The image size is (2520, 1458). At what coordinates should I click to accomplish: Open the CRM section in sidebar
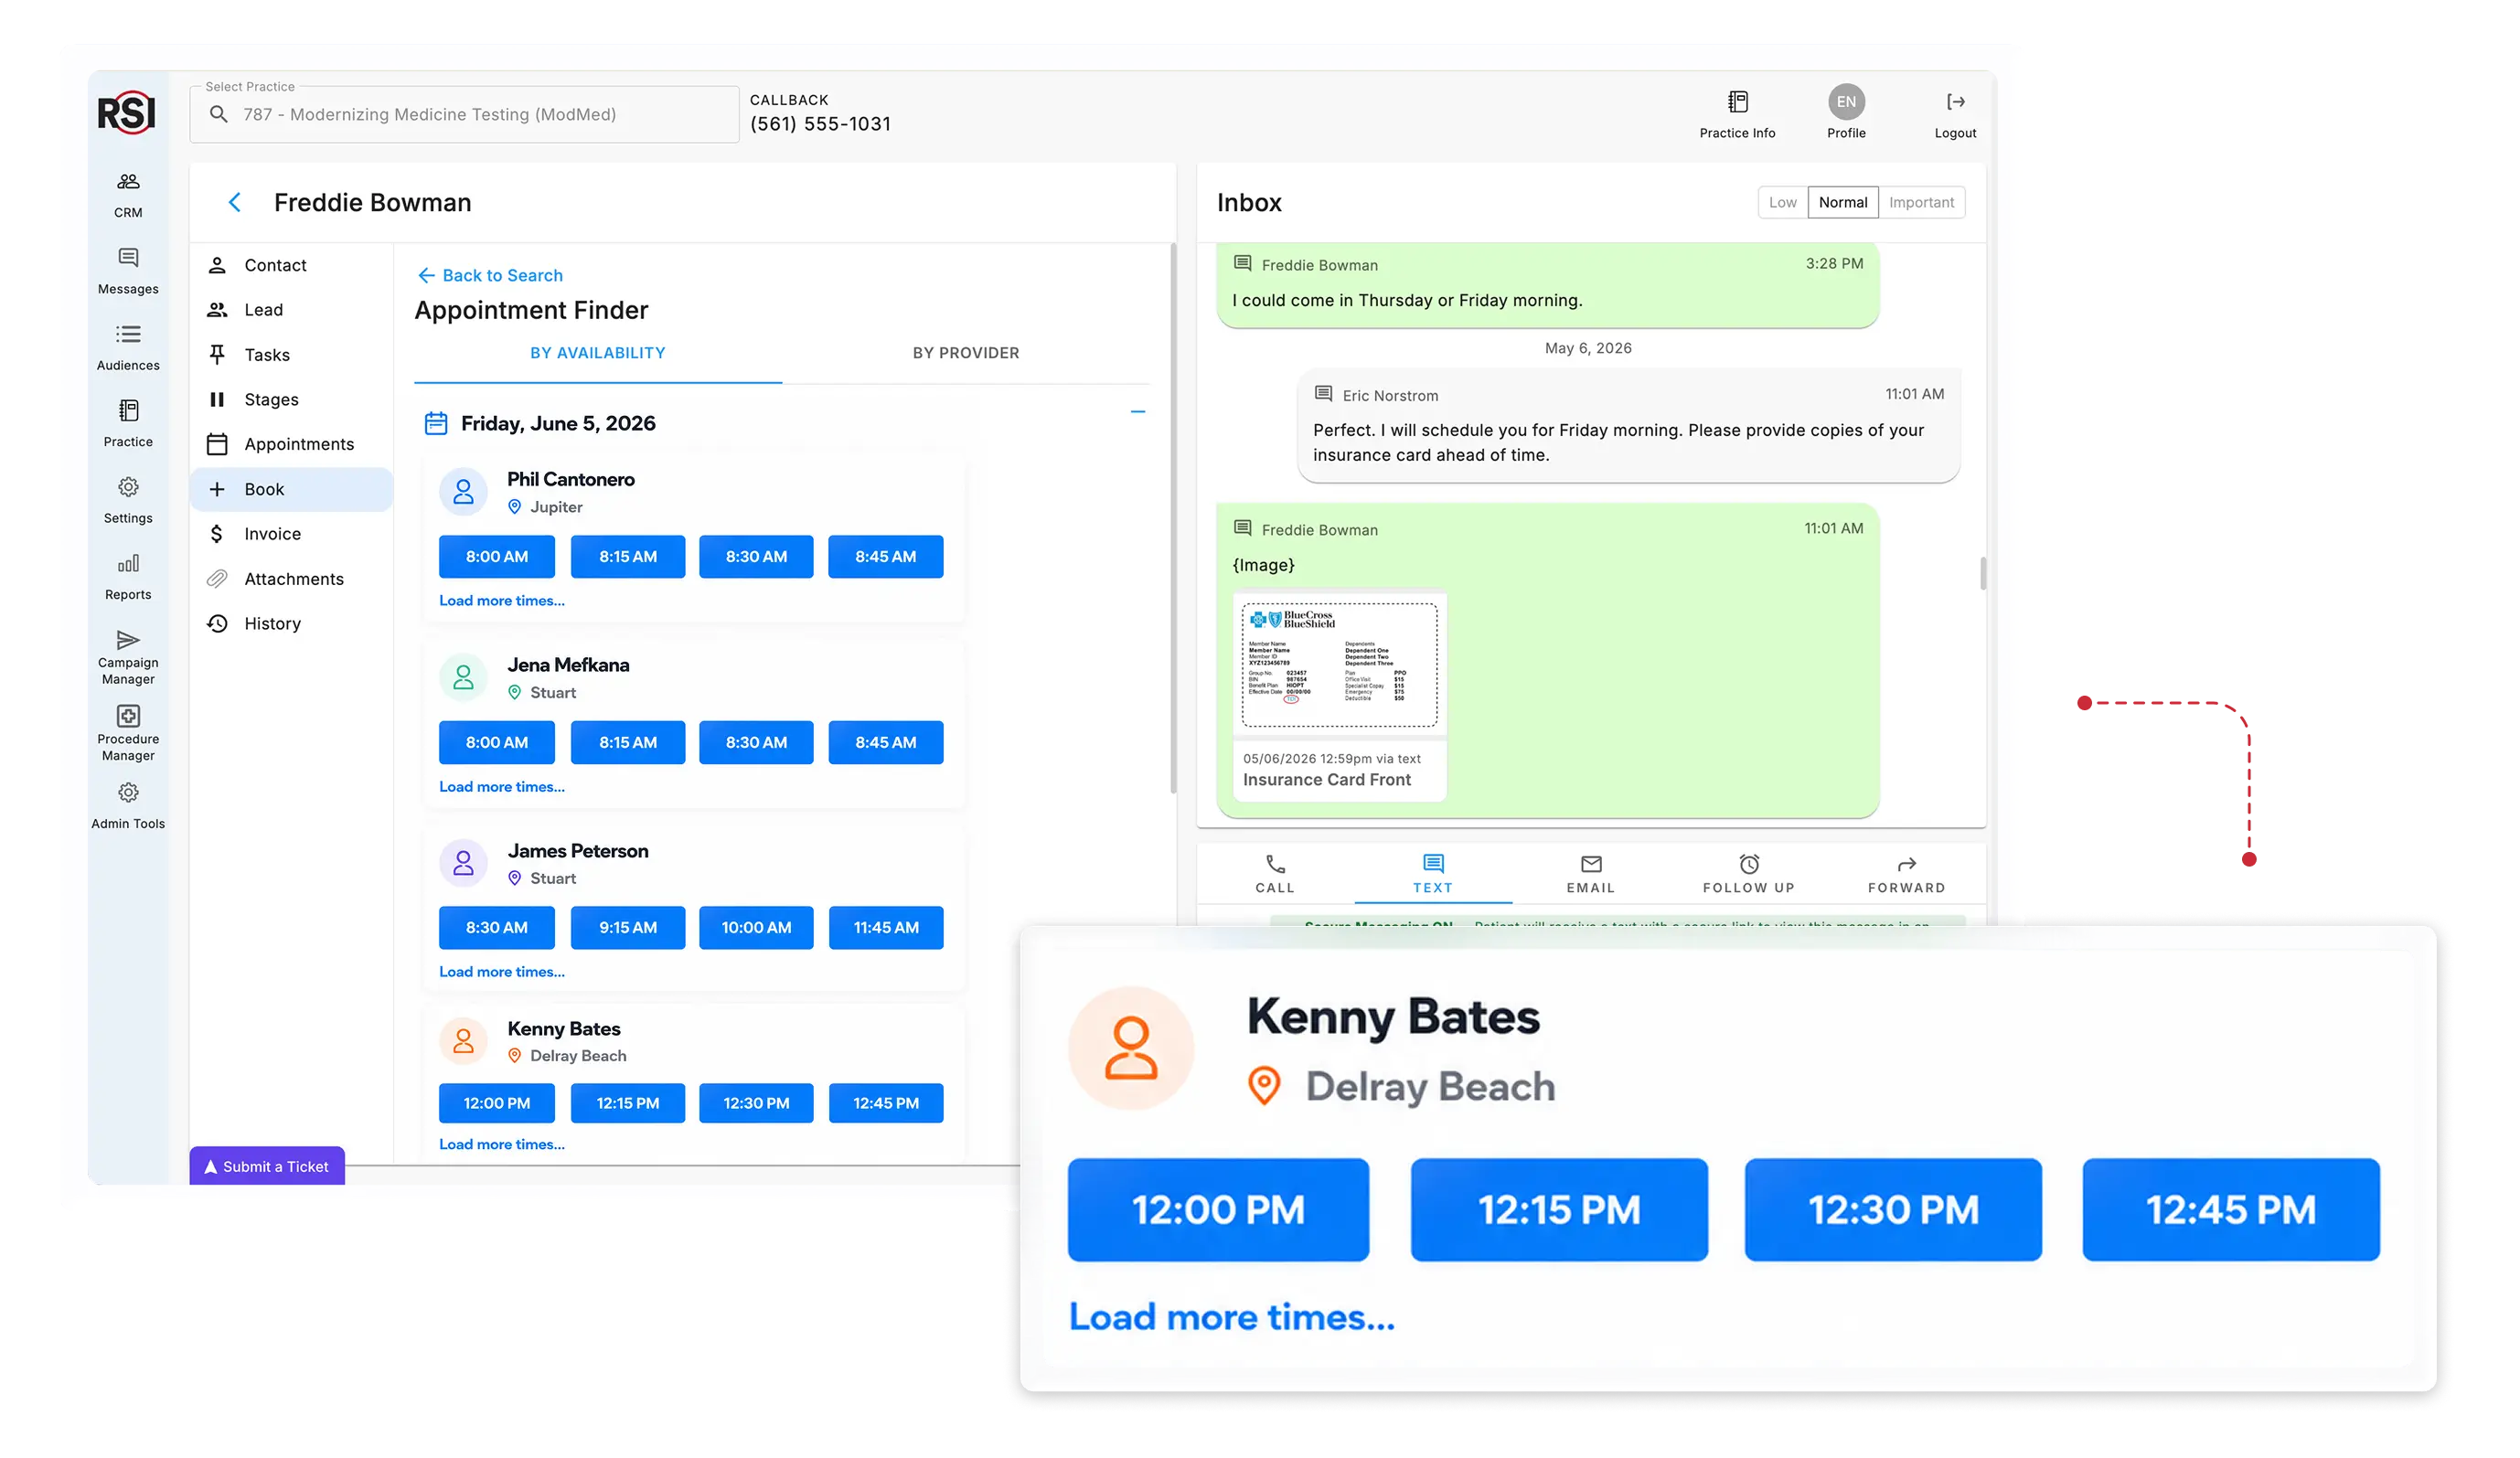128,195
